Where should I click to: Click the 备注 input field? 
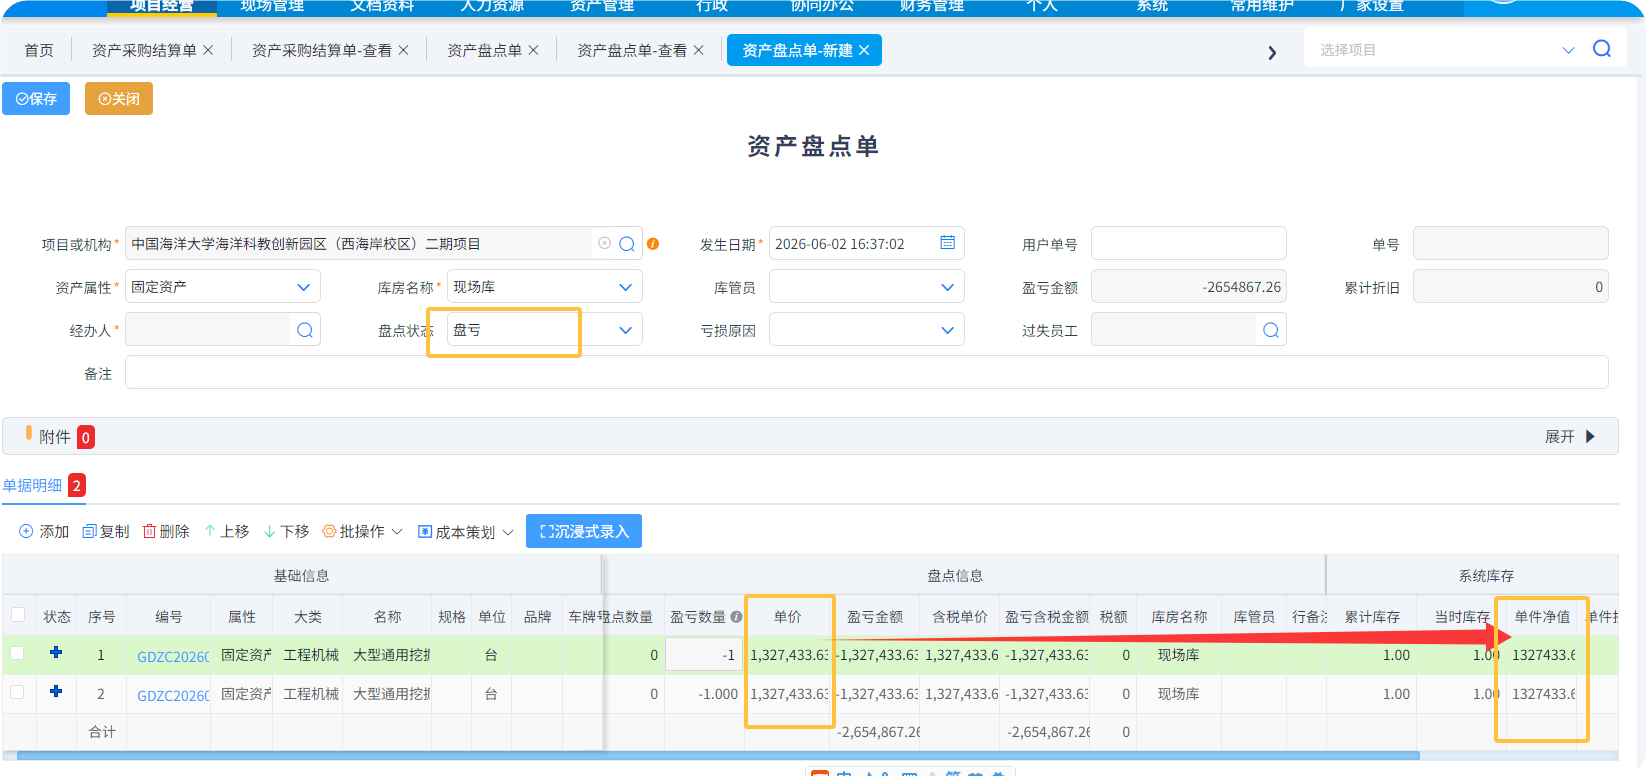[866, 373]
